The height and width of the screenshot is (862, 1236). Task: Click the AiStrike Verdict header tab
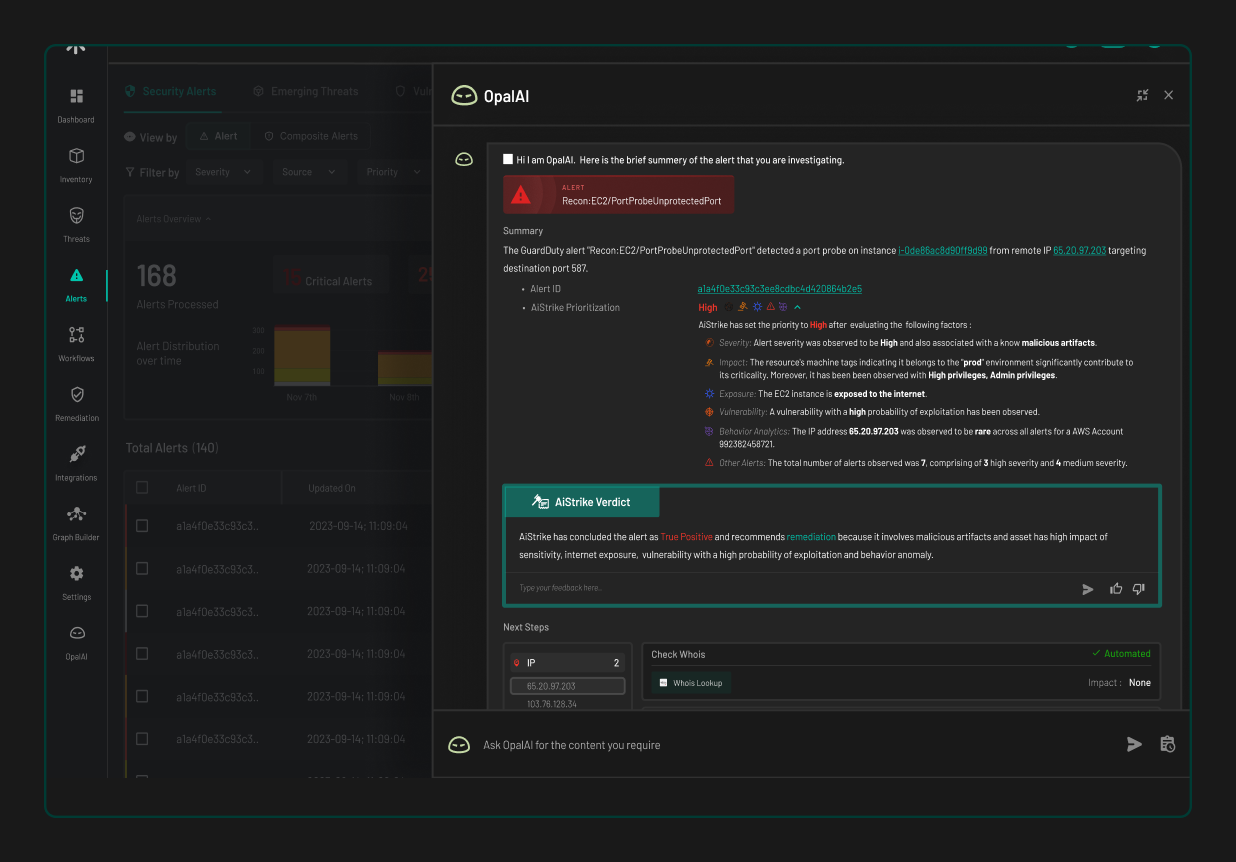click(x=582, y=502)
